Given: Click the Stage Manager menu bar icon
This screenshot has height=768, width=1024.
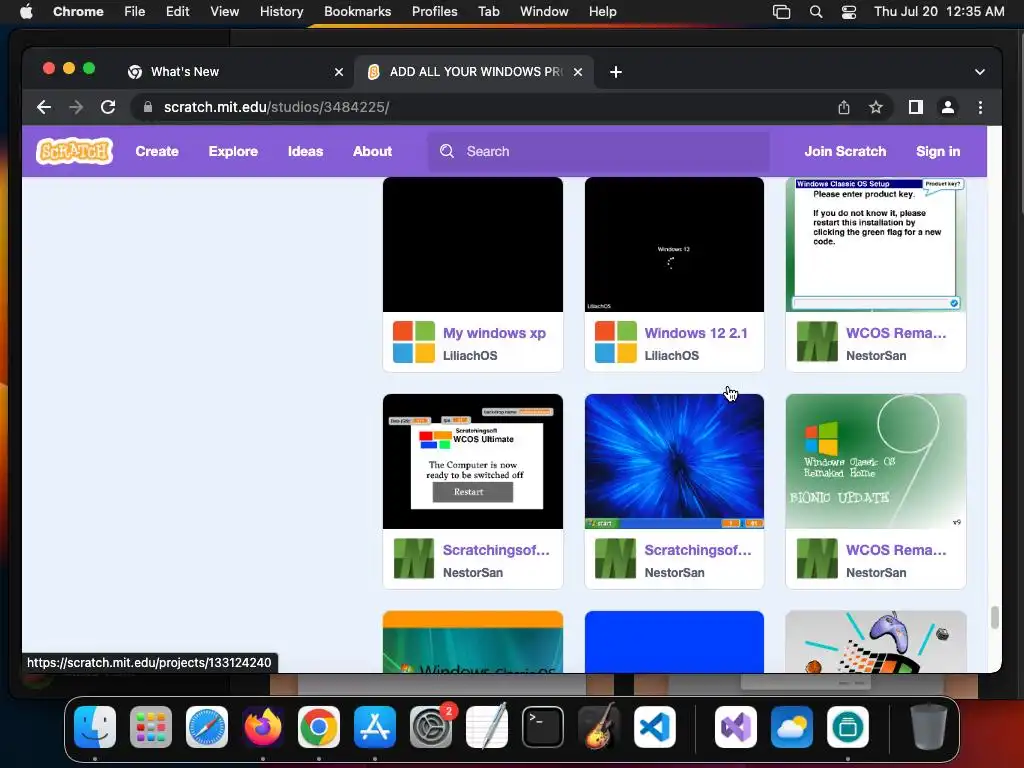Looking at the screenshot, I should 781,12.
